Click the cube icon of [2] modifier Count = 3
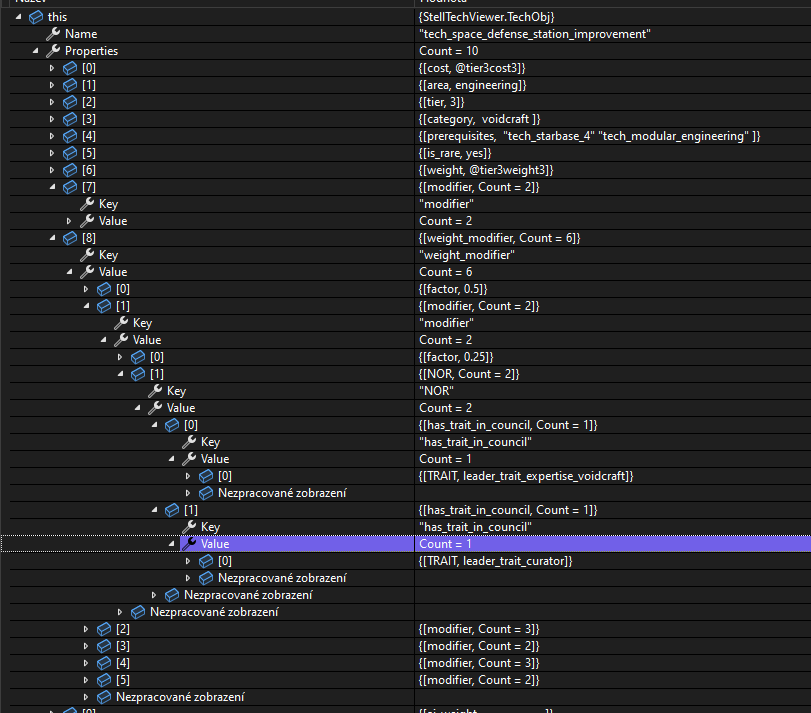This screenshot has height=713, width=811. (104, 629)
